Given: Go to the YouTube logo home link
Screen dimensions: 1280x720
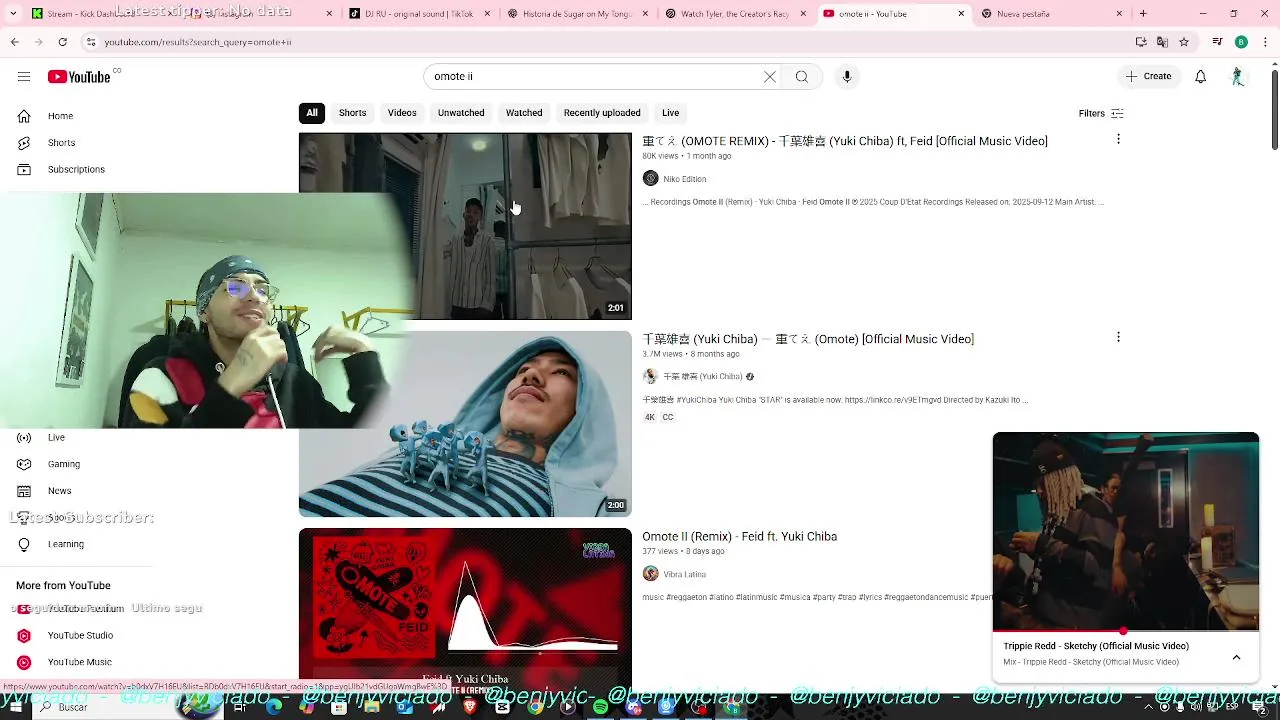Looking at the screenshot, I should tap(79, 77).
